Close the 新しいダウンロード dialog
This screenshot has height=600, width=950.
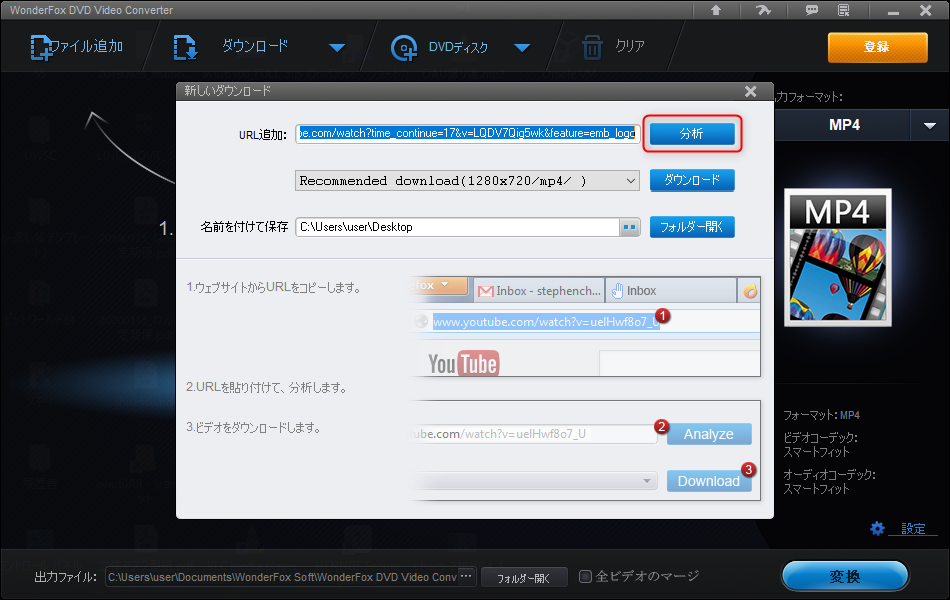point(751,91)
